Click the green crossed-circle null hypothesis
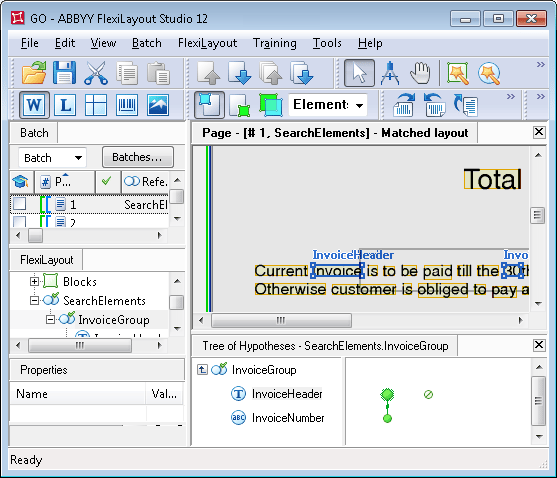Viewport: 557px width, 478px height. 428,394
